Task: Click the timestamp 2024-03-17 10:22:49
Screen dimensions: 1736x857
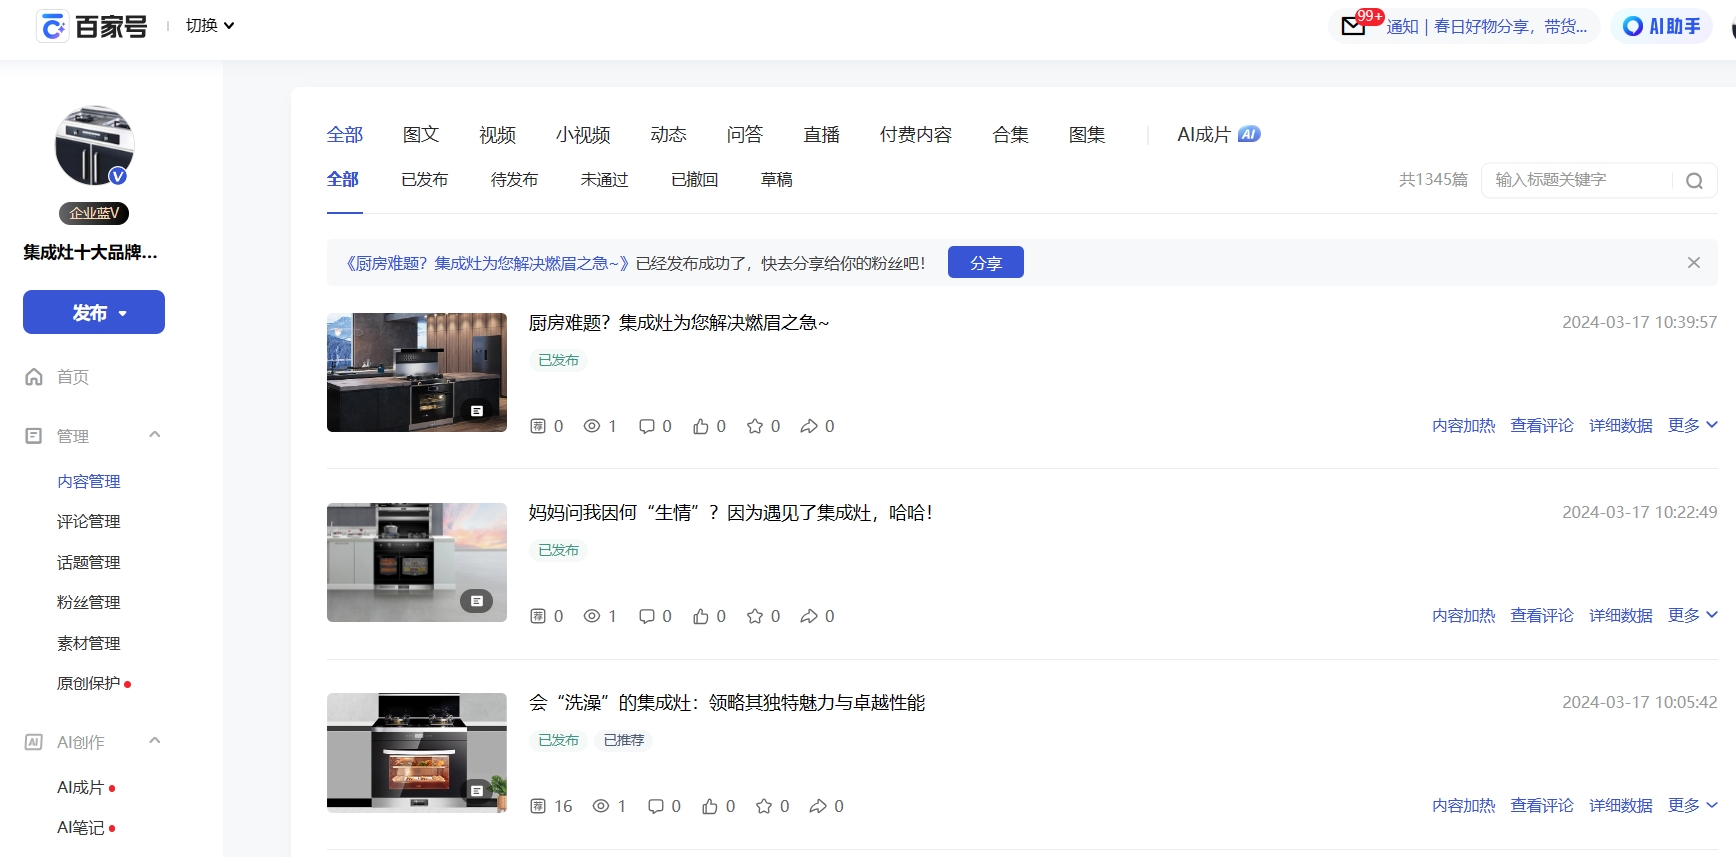Action: pyautogui.click(x=1640, y=512)
